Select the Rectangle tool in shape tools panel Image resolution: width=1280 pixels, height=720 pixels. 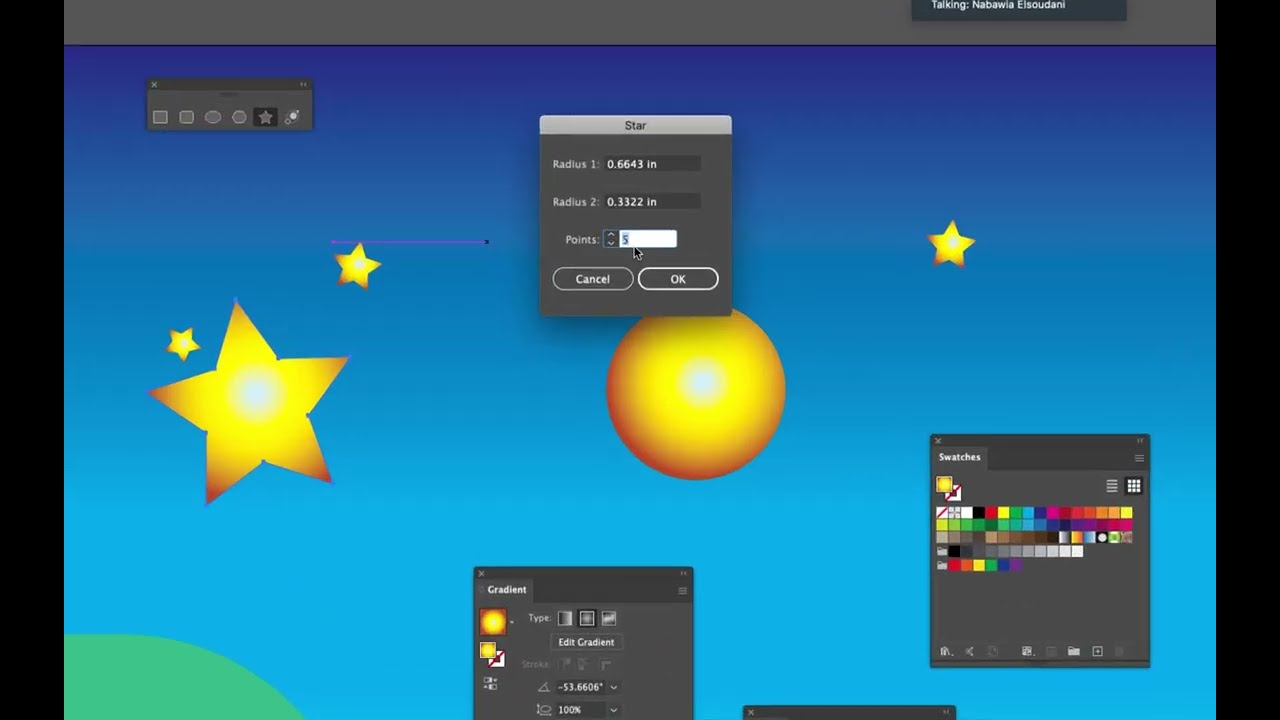160,117
